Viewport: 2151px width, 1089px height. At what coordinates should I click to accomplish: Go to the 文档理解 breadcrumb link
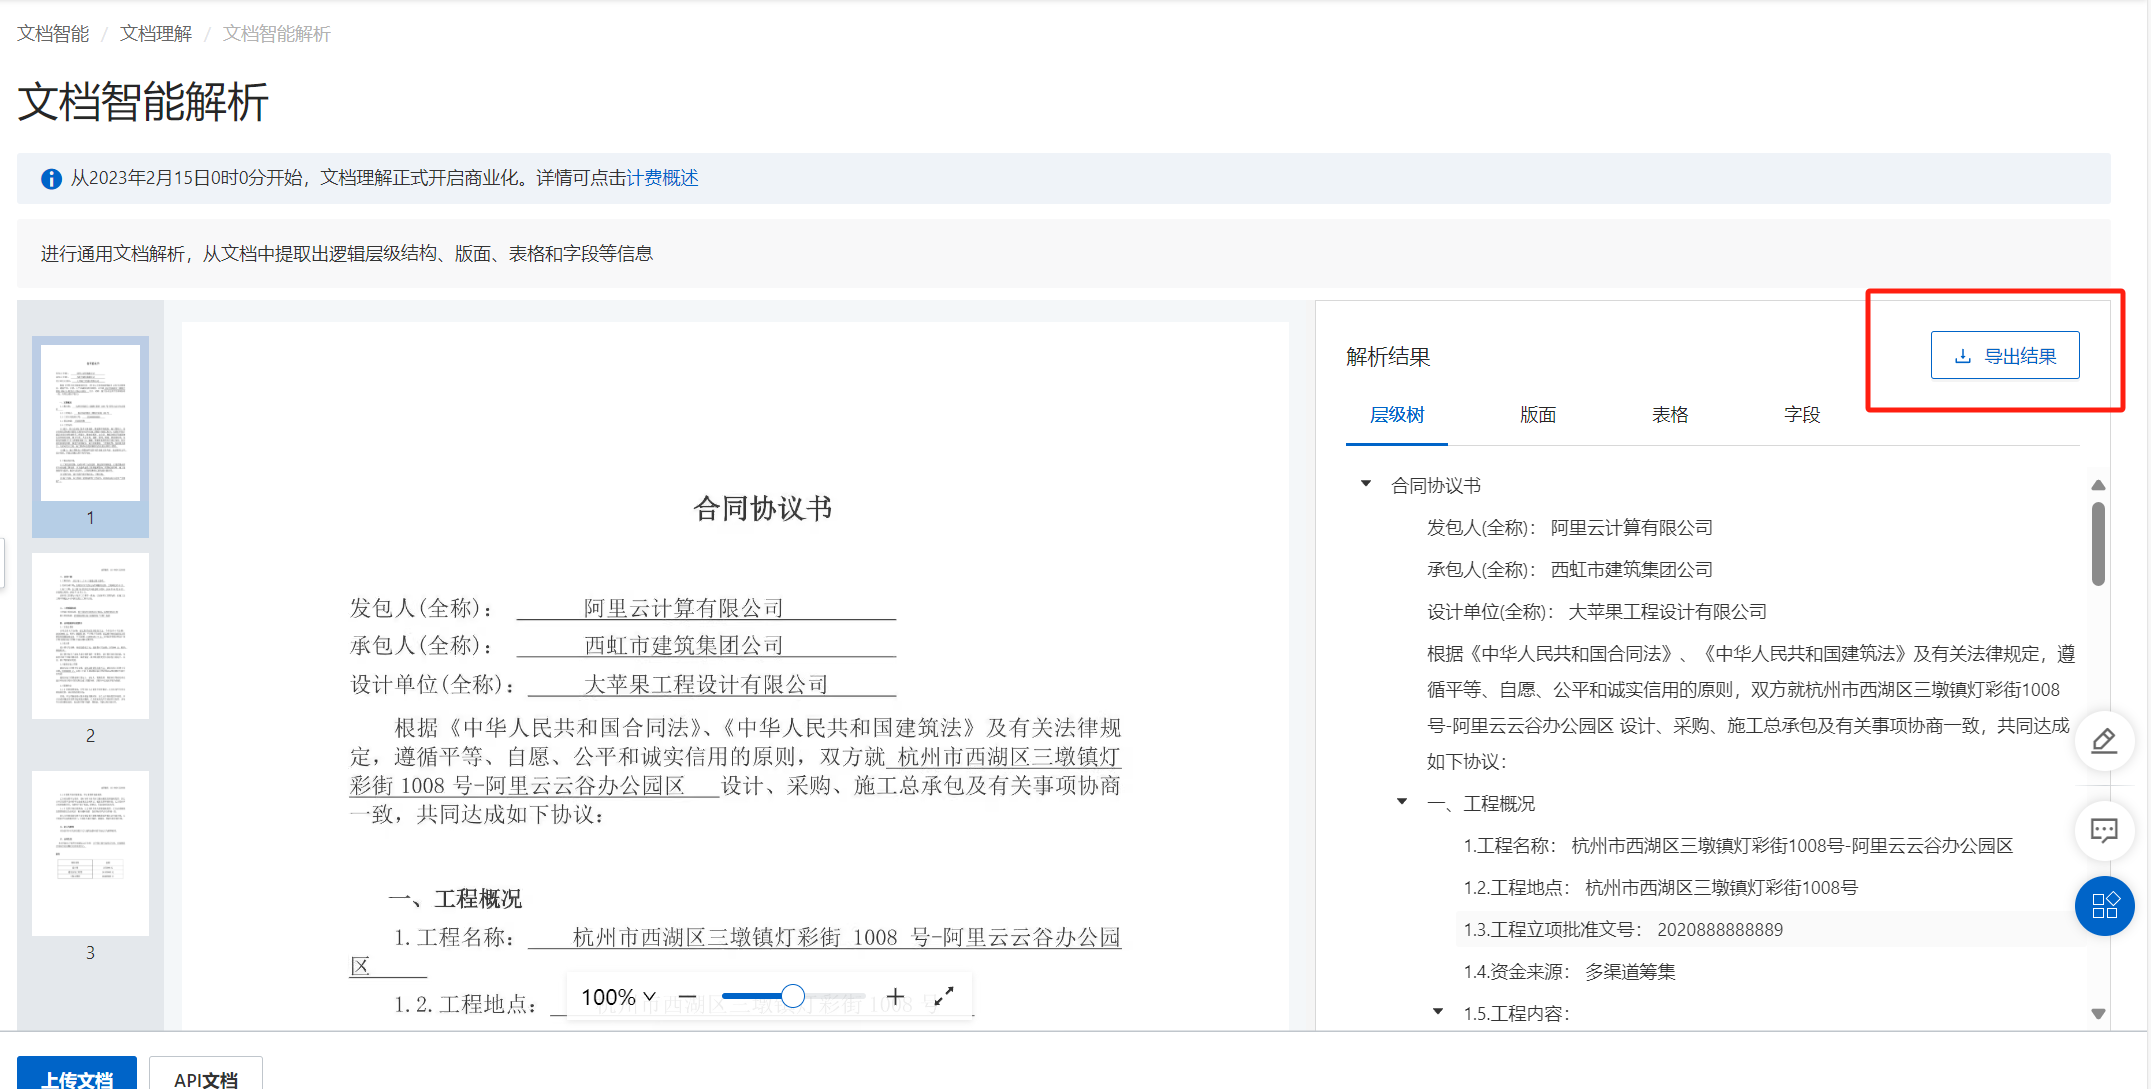(x=156, y=34)
